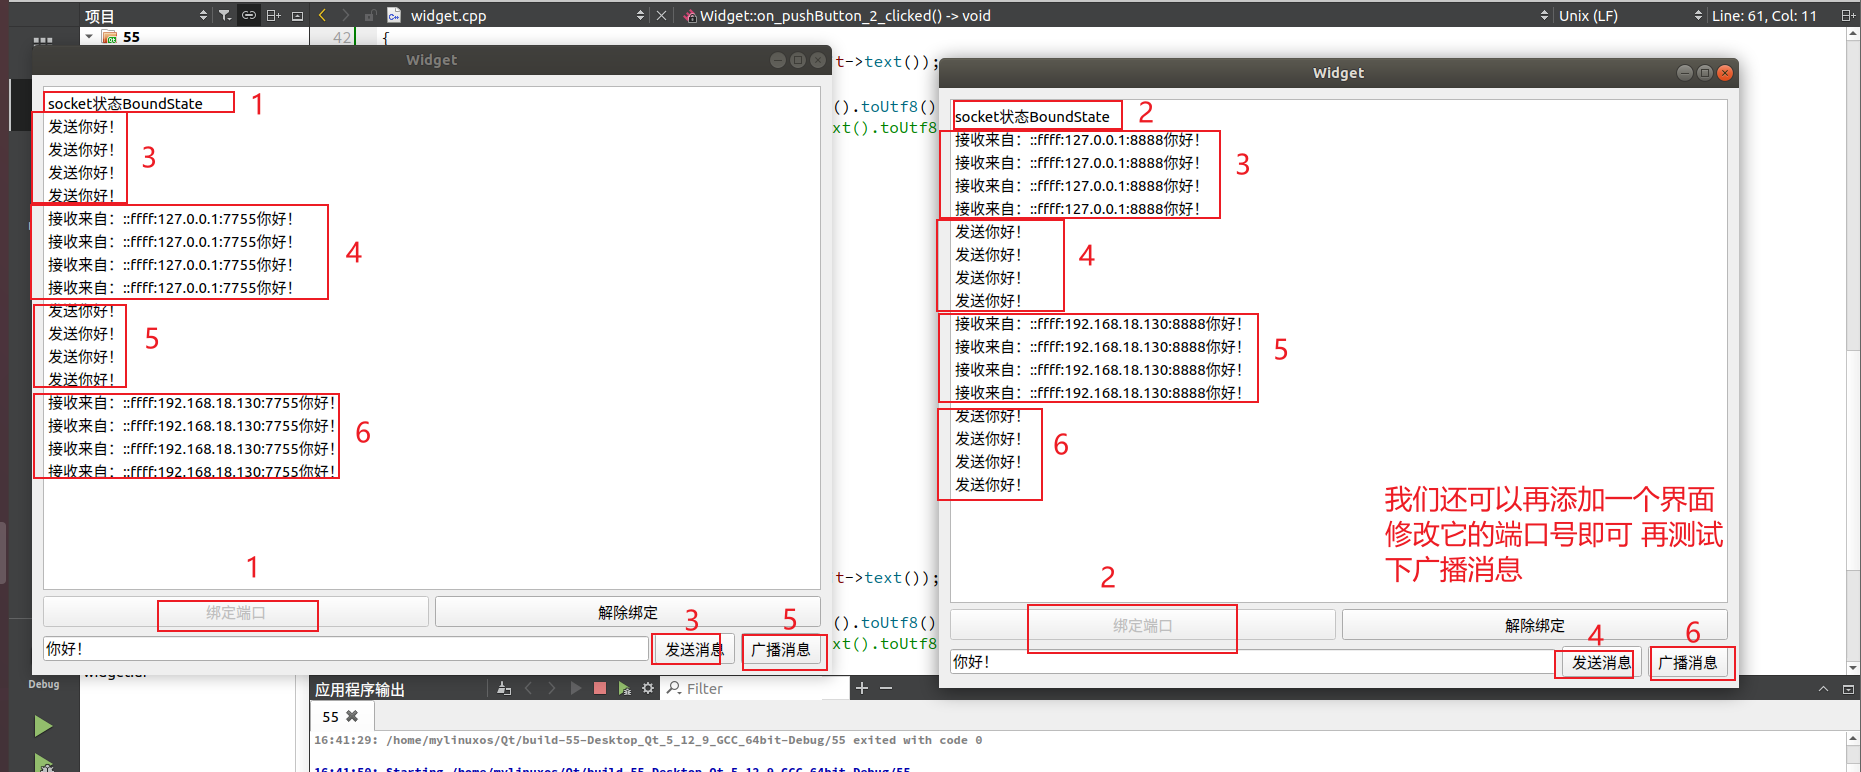The image size is (1861, 772).
Task: Click the maximize output pane icon
Action: pyautogui.click(x=1848, y=688)
